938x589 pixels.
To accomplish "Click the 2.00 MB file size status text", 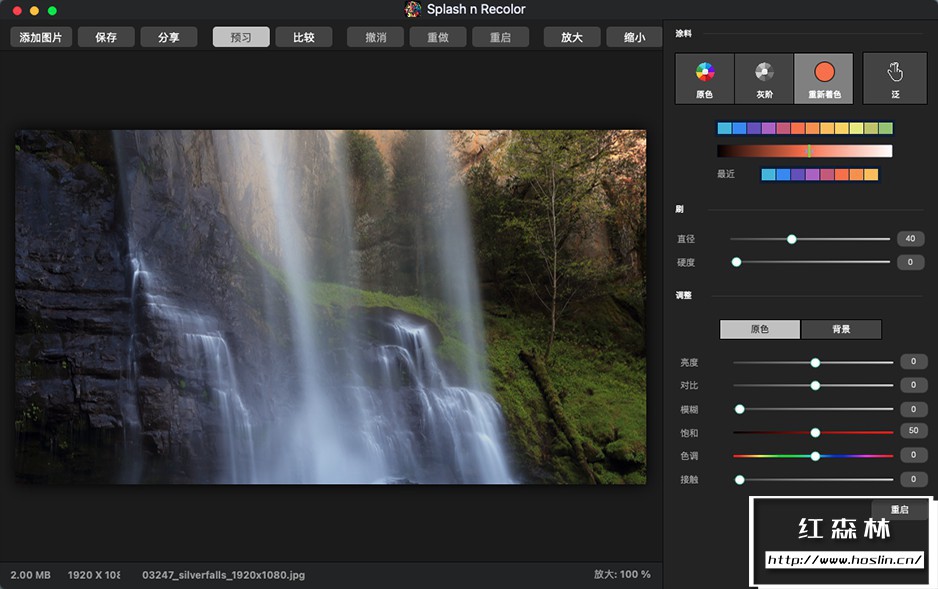I will (31, 575).
